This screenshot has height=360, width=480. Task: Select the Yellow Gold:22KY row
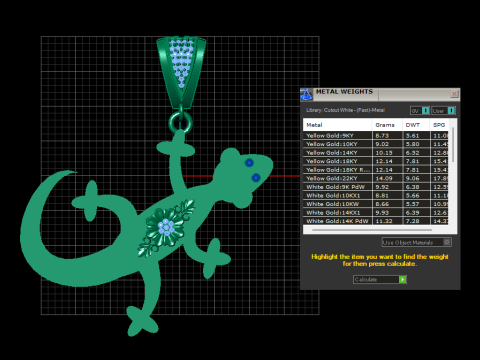pyautogui.click(x=376, y=178)
